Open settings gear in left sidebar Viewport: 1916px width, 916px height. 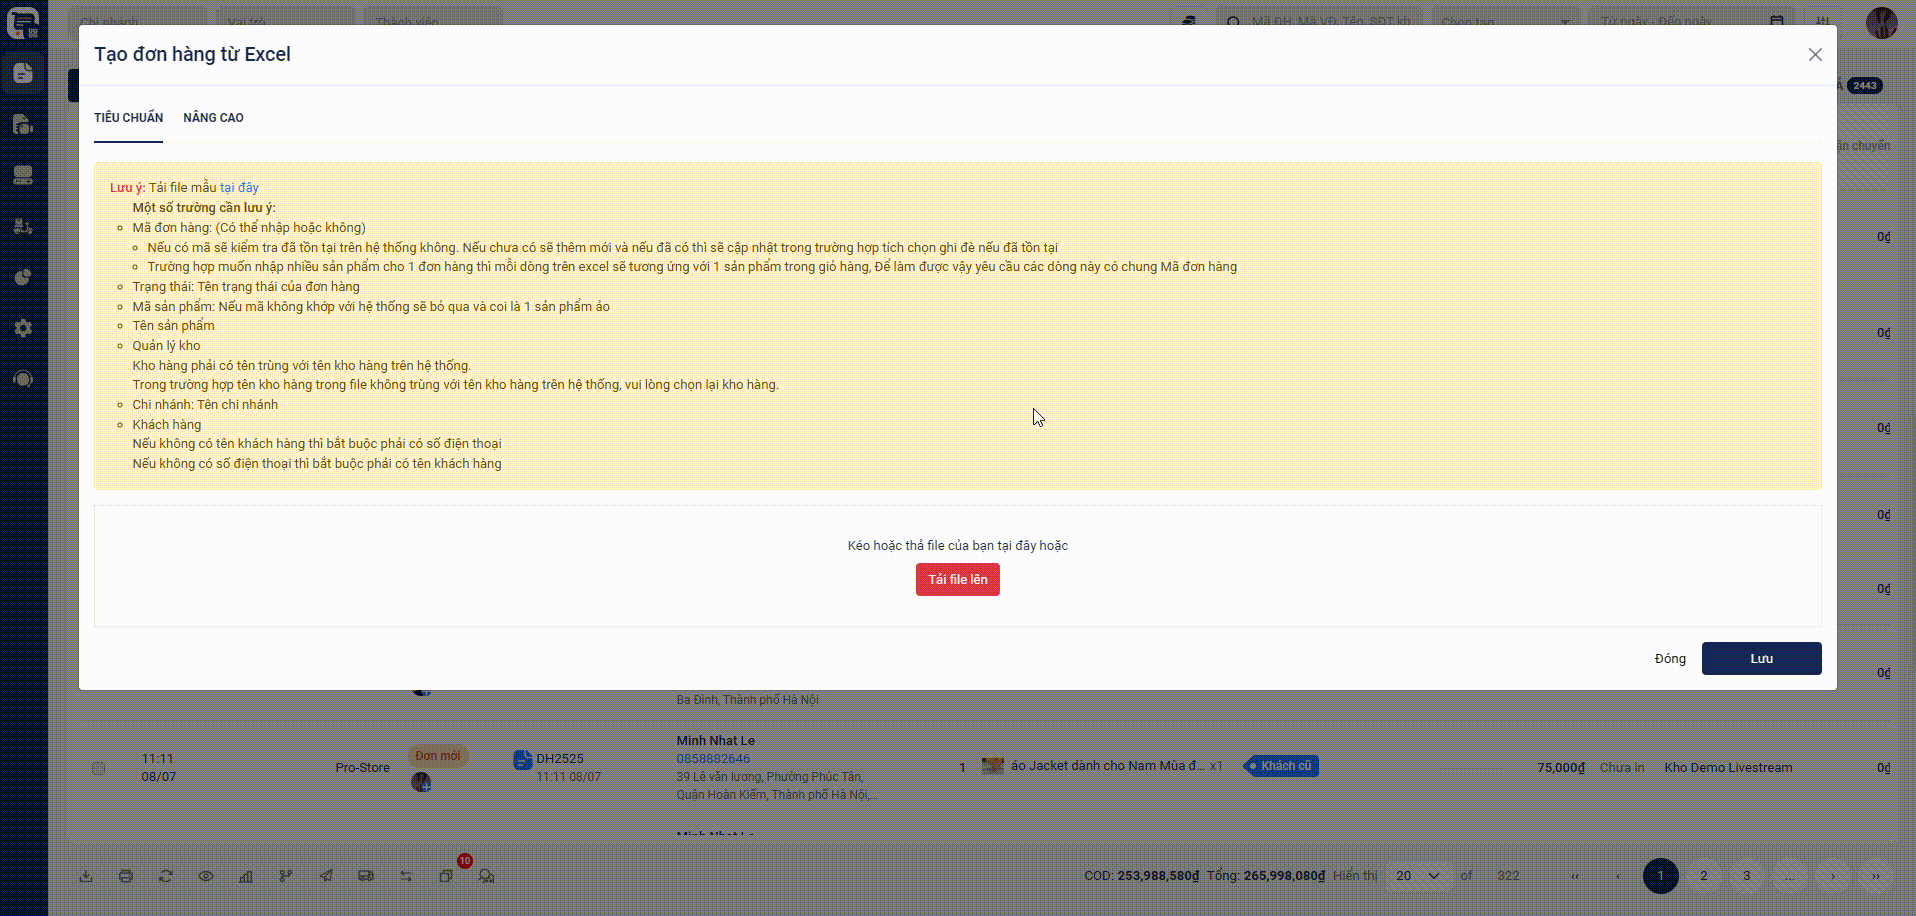(23, 328)
